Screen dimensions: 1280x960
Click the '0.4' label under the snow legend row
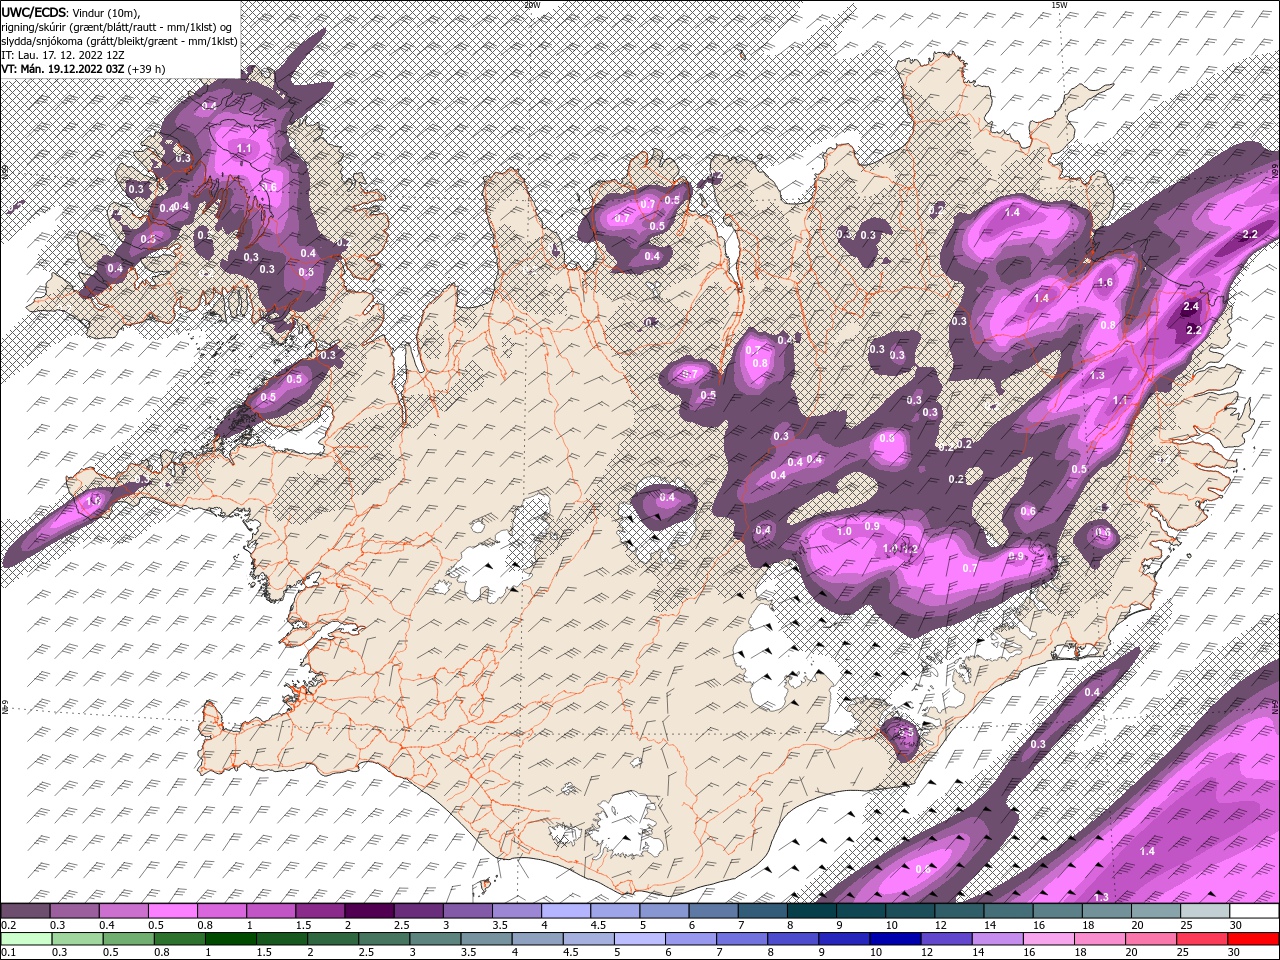pyautogui.click(x=107, y=925)
